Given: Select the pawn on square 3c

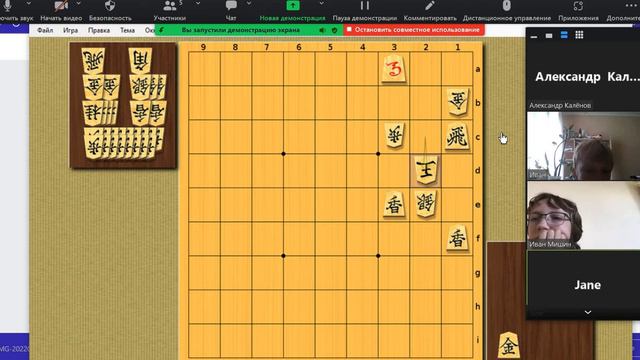Looking at the screenshot, I should (x=394, y=135).
